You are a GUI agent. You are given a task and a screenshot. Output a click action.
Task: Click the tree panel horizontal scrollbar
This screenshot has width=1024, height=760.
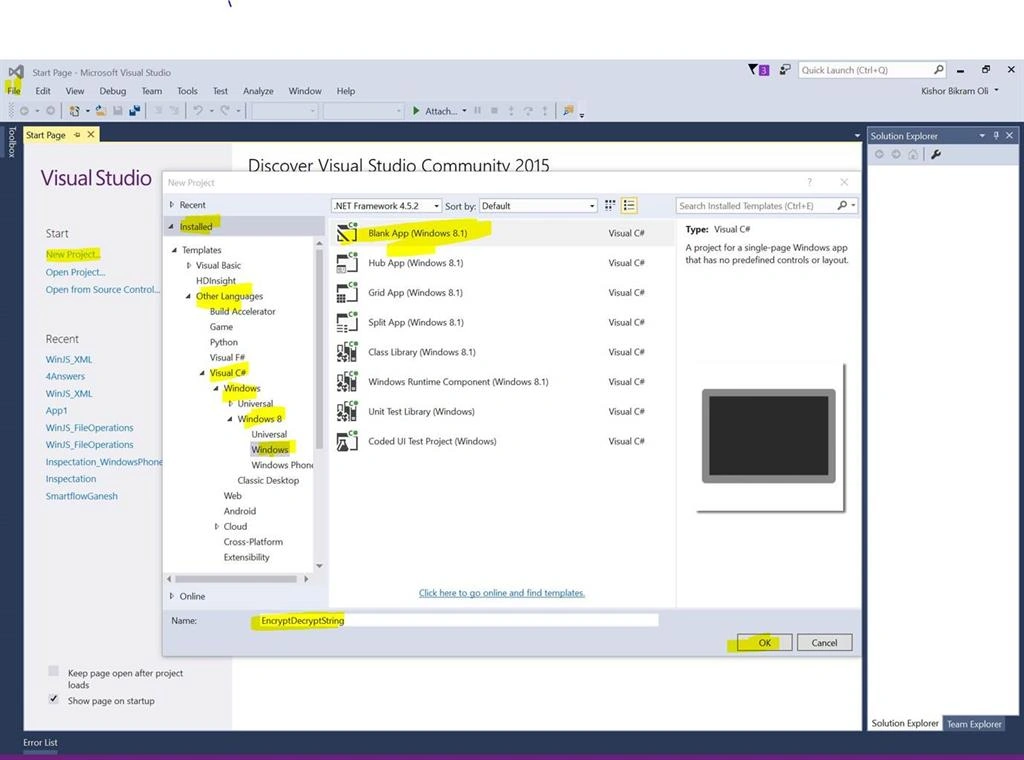tap(236, 579)
